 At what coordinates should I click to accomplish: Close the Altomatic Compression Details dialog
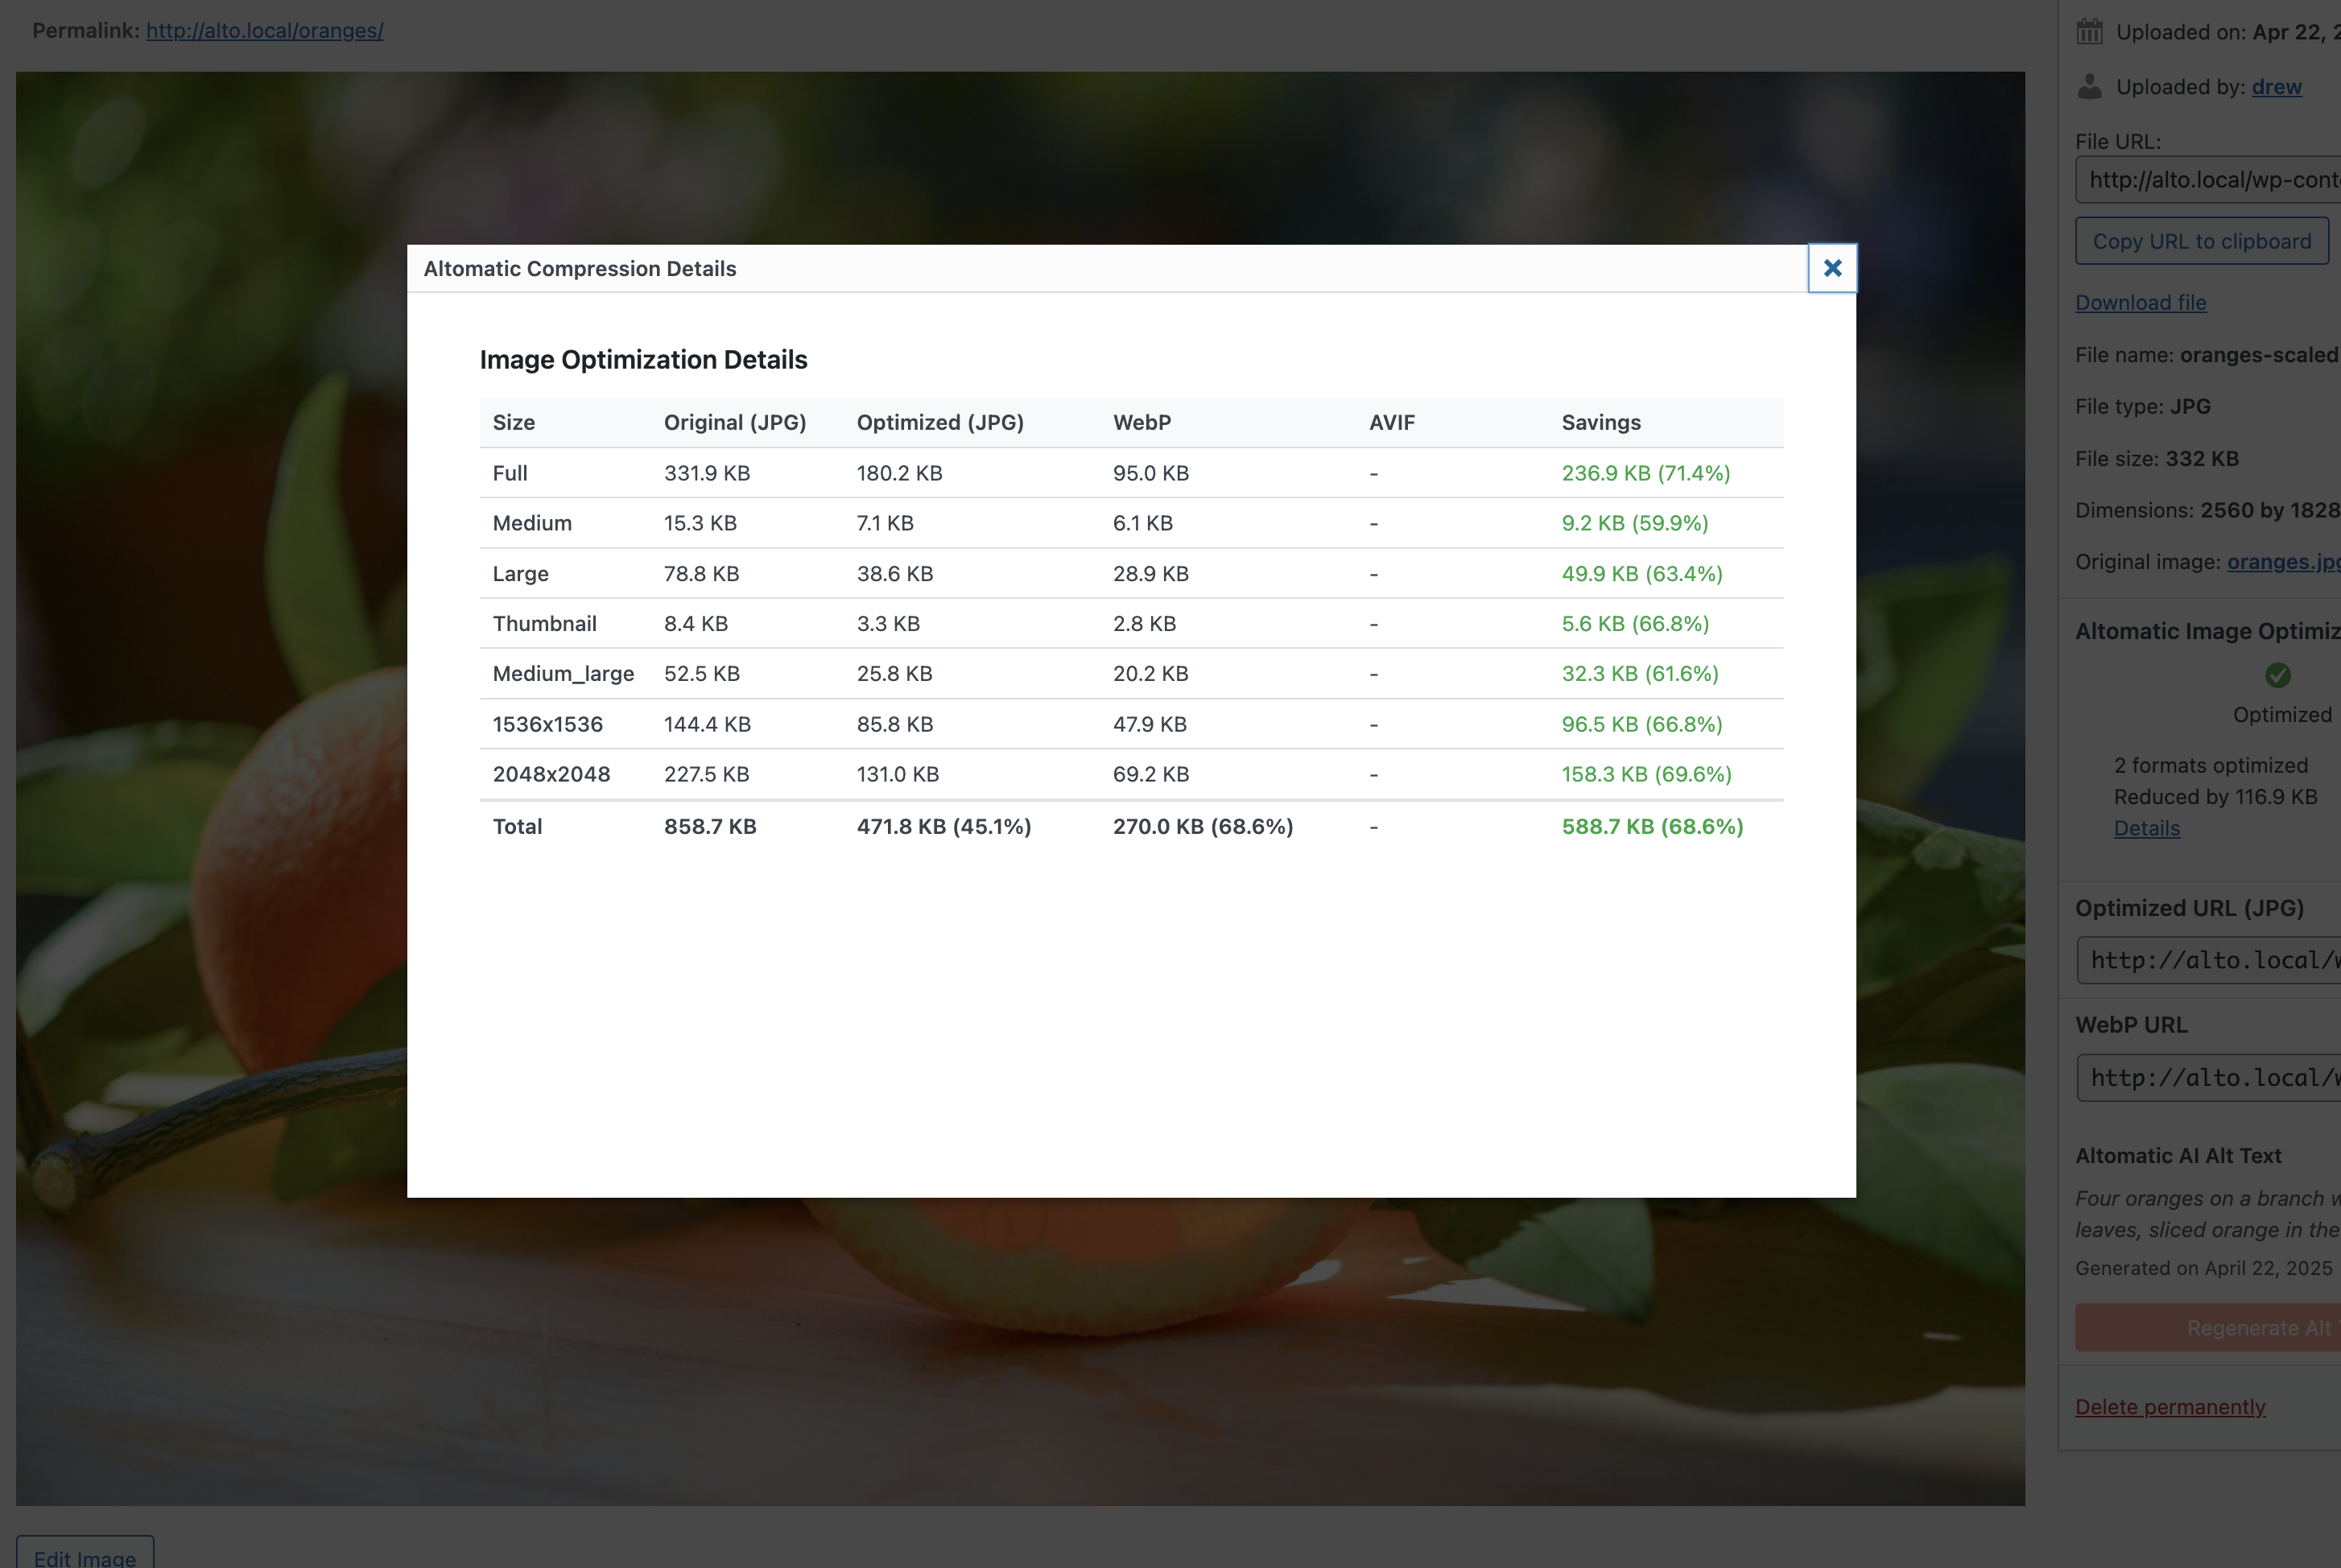pyautogui.click(x=1831, y=268)
